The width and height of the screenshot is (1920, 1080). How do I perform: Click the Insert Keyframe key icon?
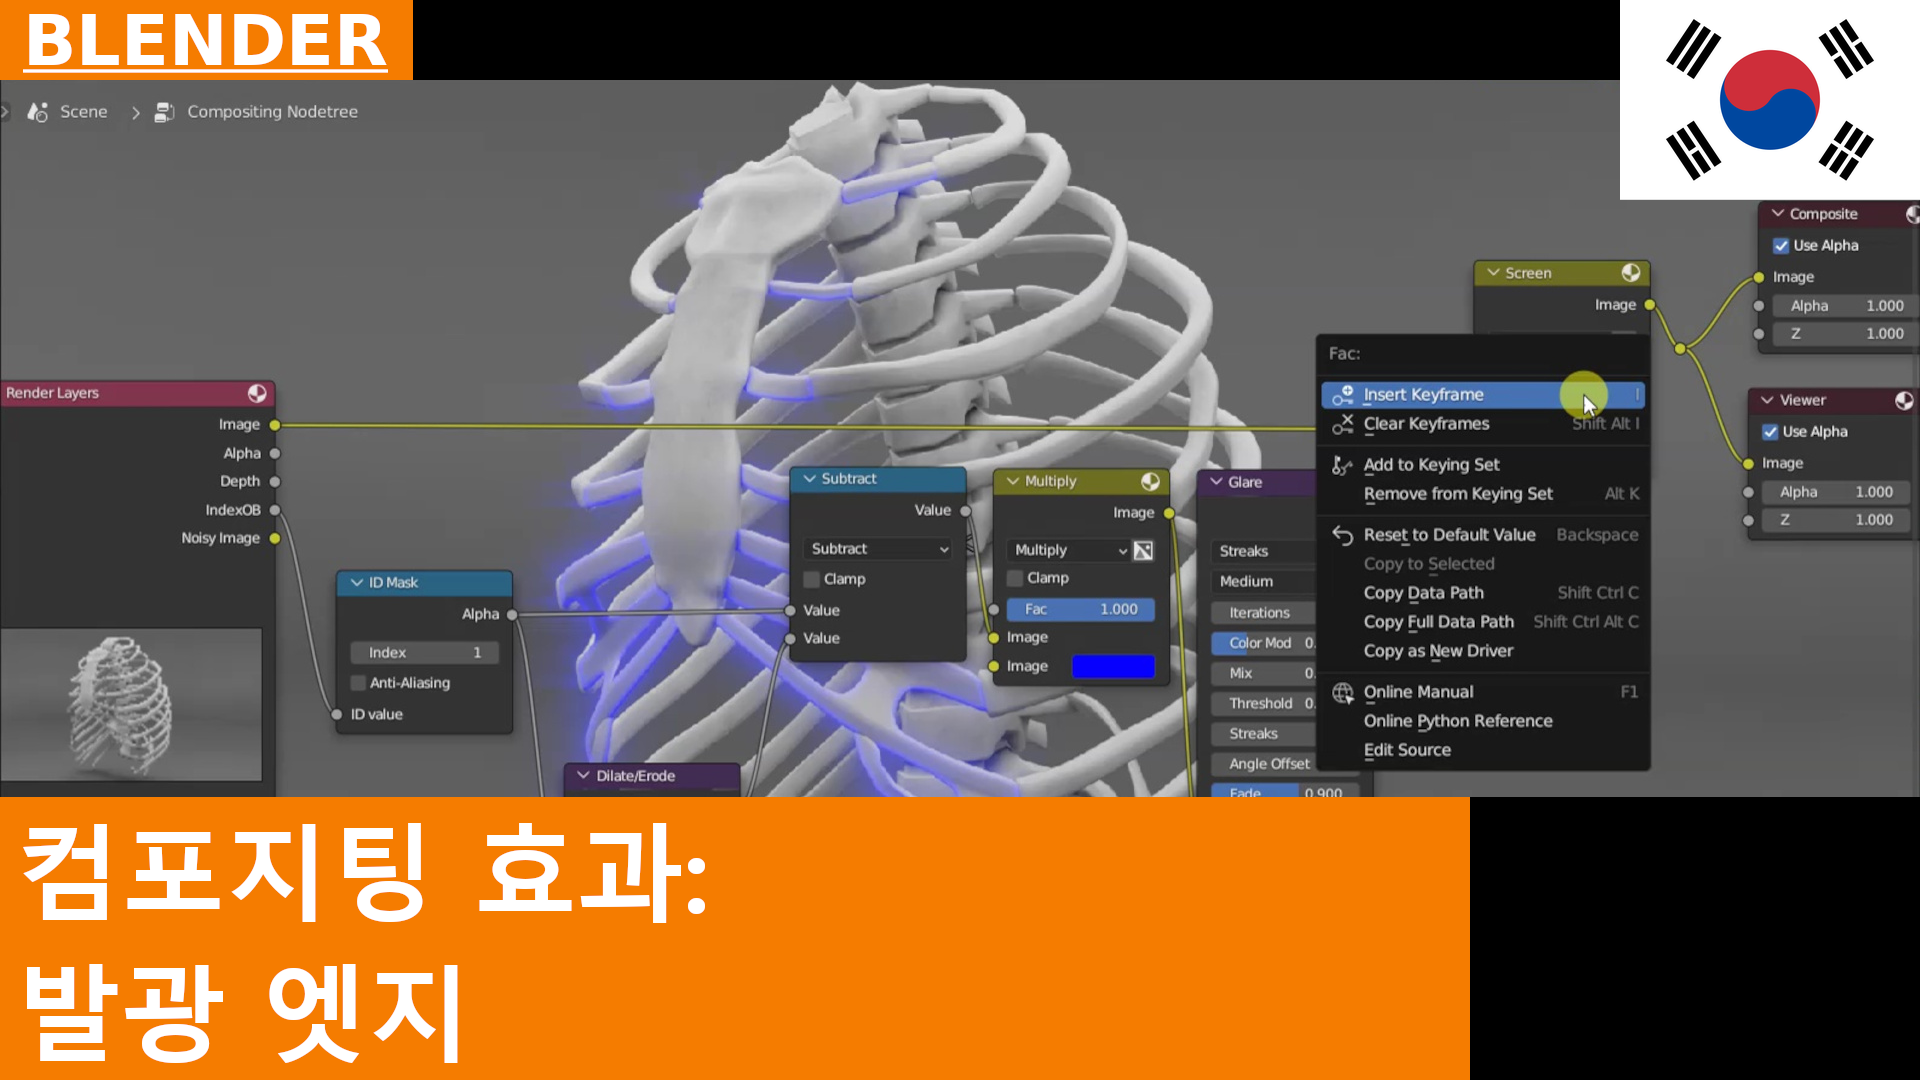(x=1343, y=395)
